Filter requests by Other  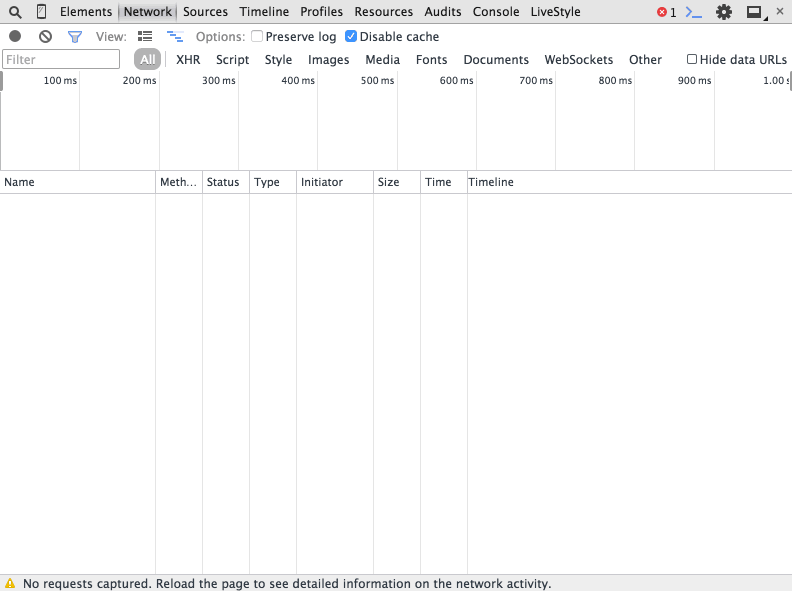coord(645,60)
